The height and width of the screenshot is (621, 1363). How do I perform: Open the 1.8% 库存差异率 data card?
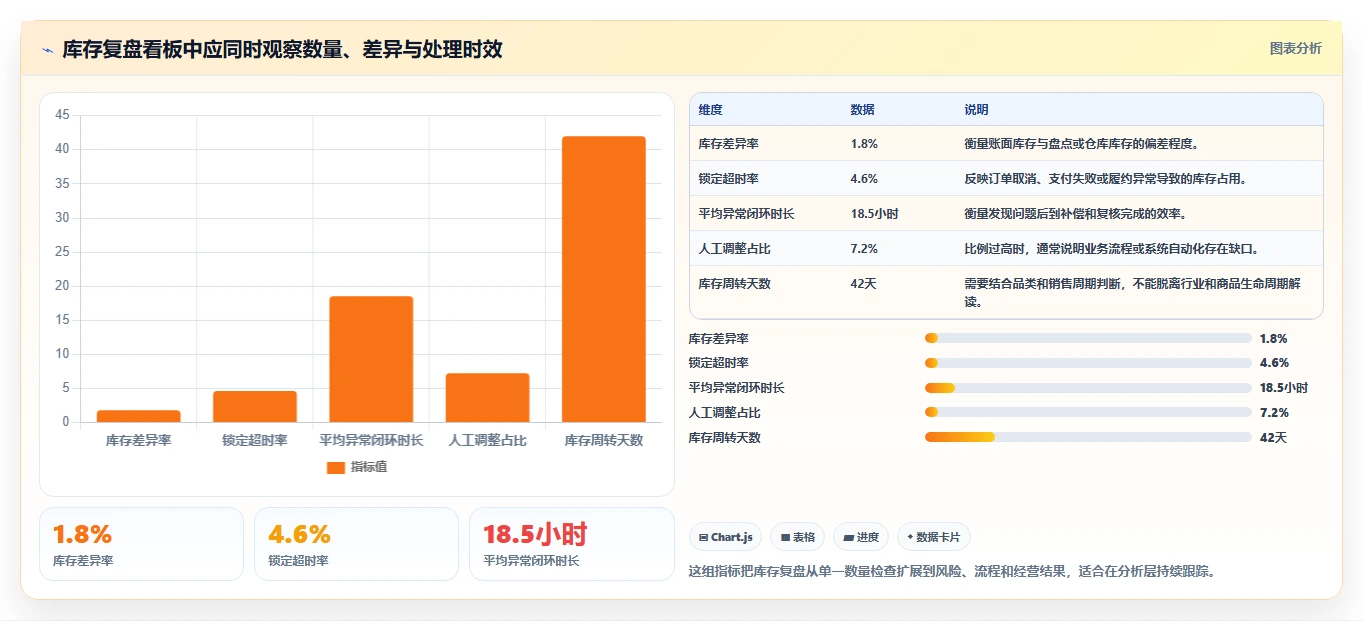point(141,544)
